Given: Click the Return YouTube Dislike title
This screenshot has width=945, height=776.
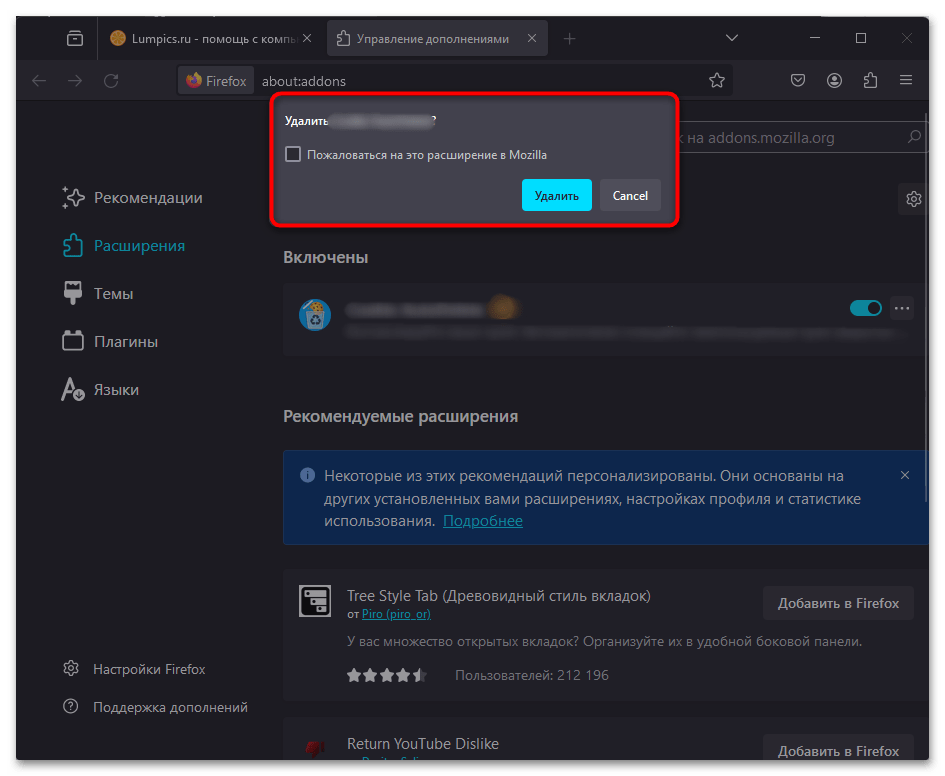Looking at the screenshot, I should coord(423,743).
